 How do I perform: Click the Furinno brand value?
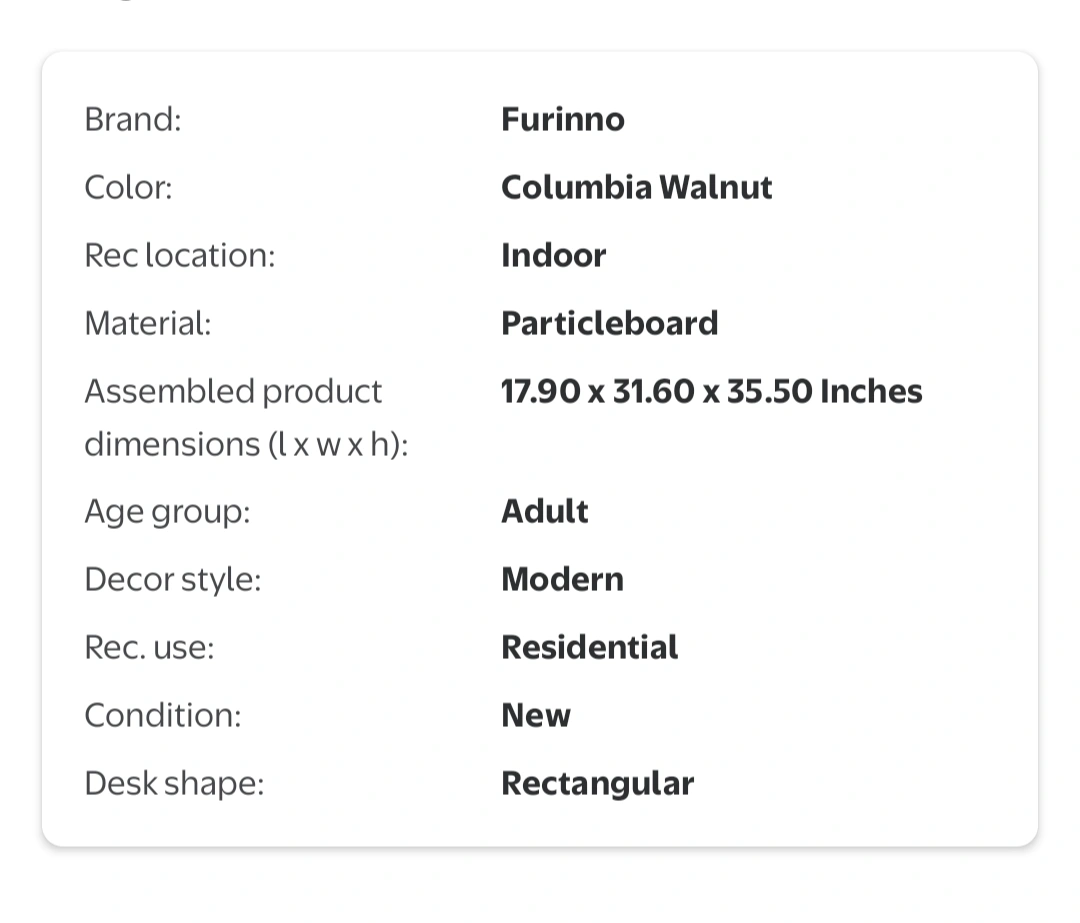563,119
